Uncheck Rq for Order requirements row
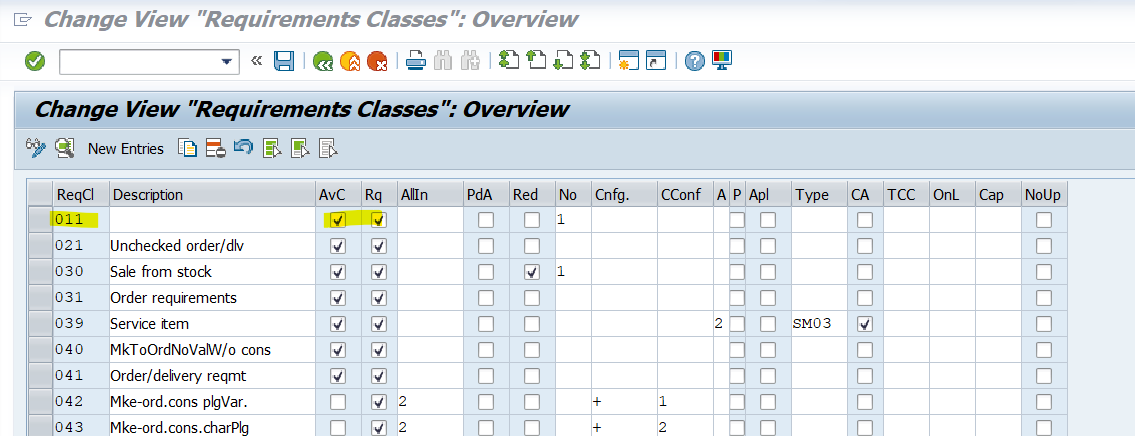1135x436 pixels. click(379, 298)
